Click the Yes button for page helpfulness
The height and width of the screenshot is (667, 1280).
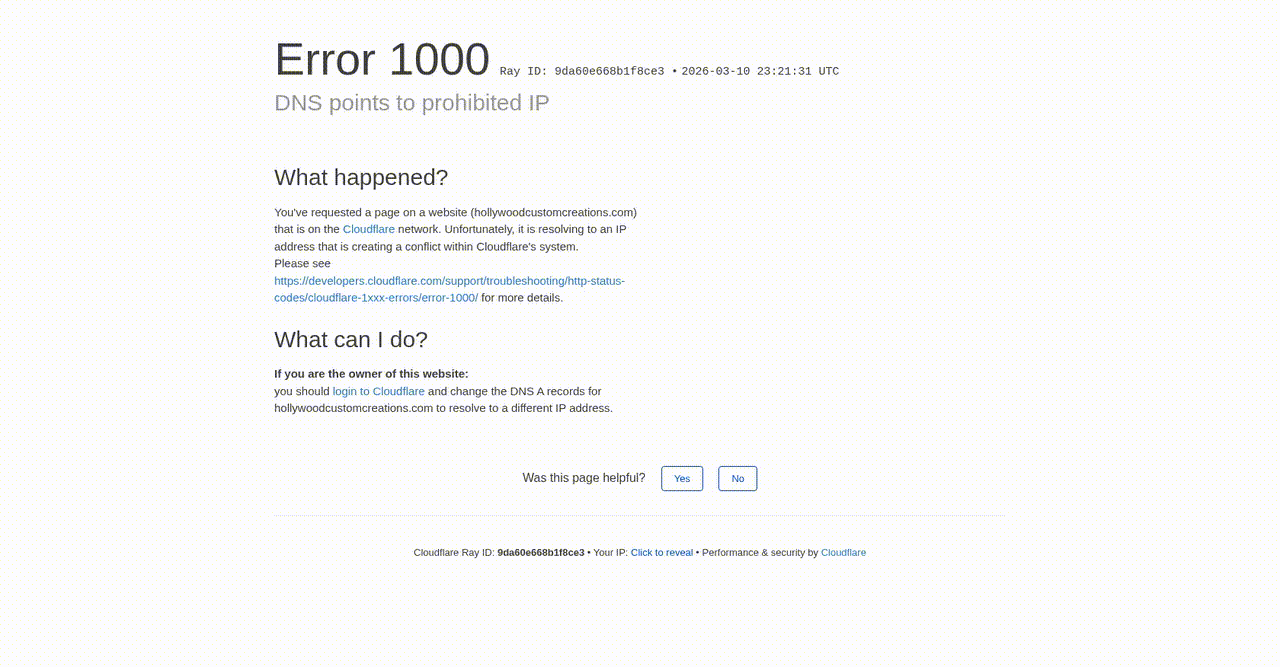pyautogui.click(x=682, y=479)
